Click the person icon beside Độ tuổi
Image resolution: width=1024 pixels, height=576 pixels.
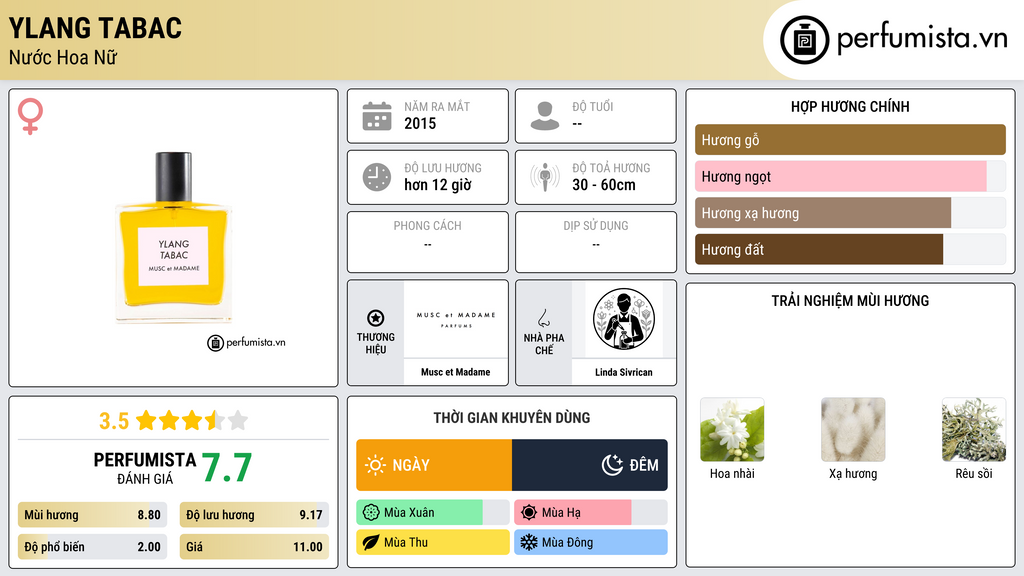pyautogui.click(x=545, y=116)
